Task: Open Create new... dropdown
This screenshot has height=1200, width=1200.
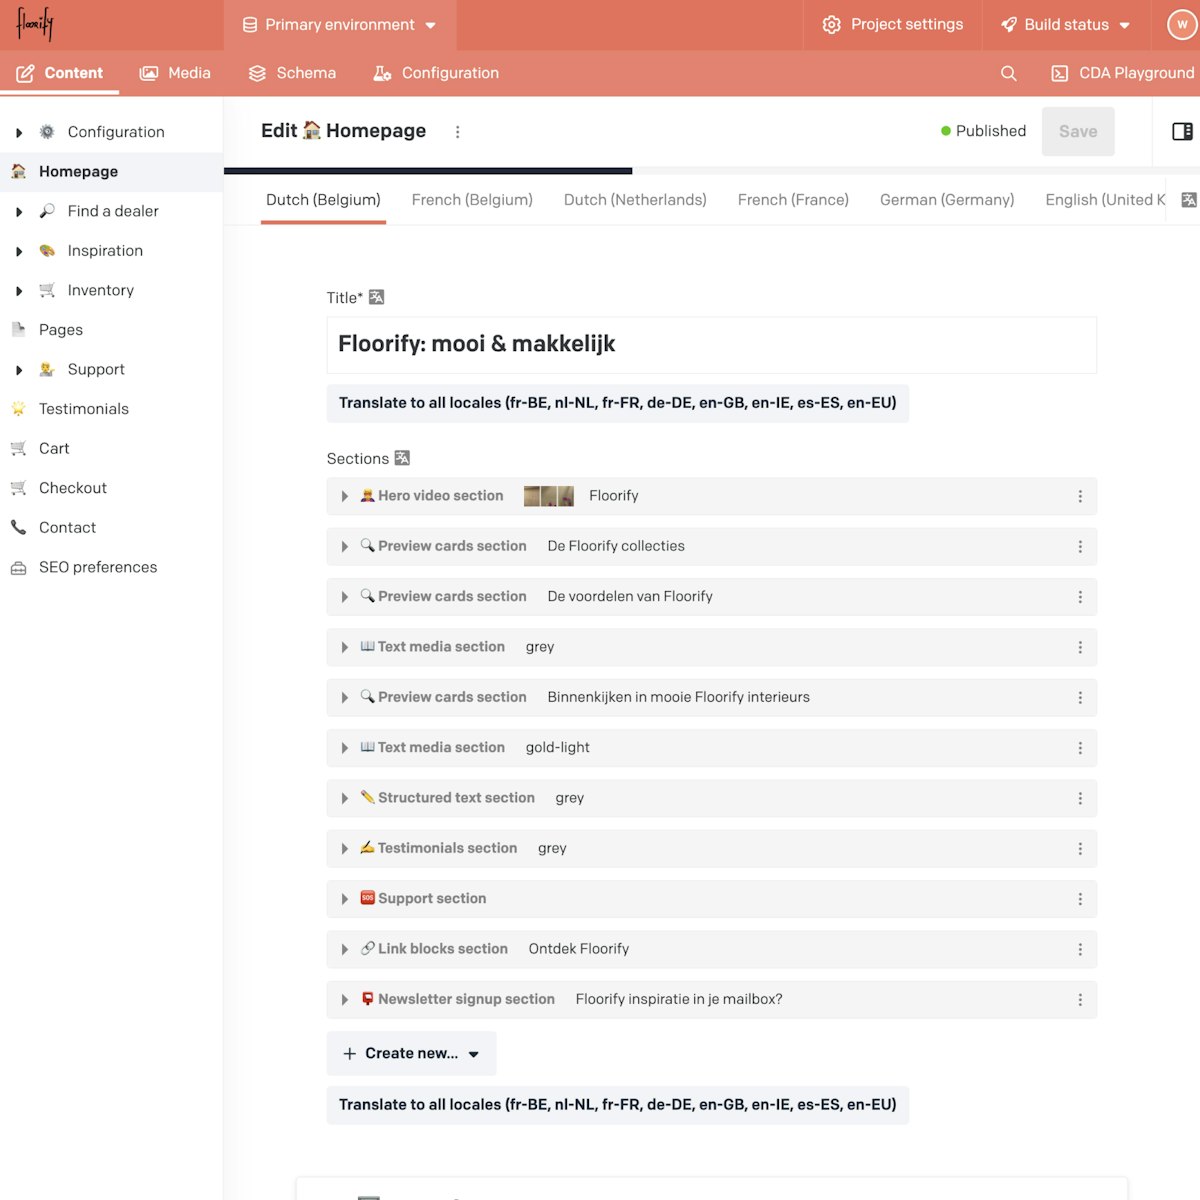Action: pyautogui.click(x=411, y=1053)
